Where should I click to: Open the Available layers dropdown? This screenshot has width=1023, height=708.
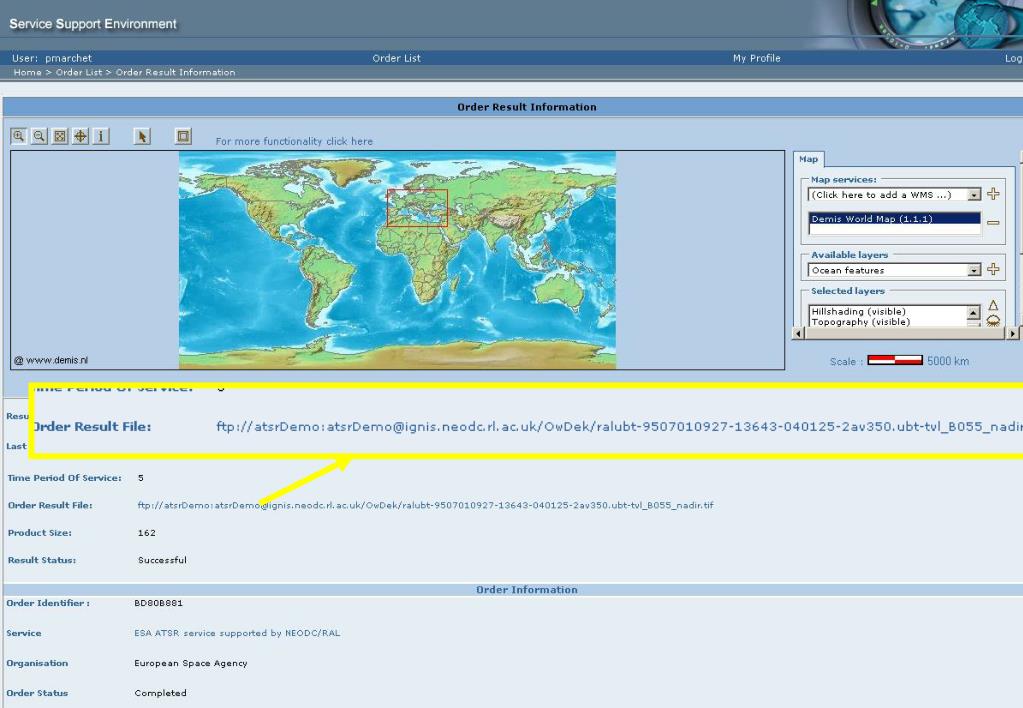tap(974, 269)
